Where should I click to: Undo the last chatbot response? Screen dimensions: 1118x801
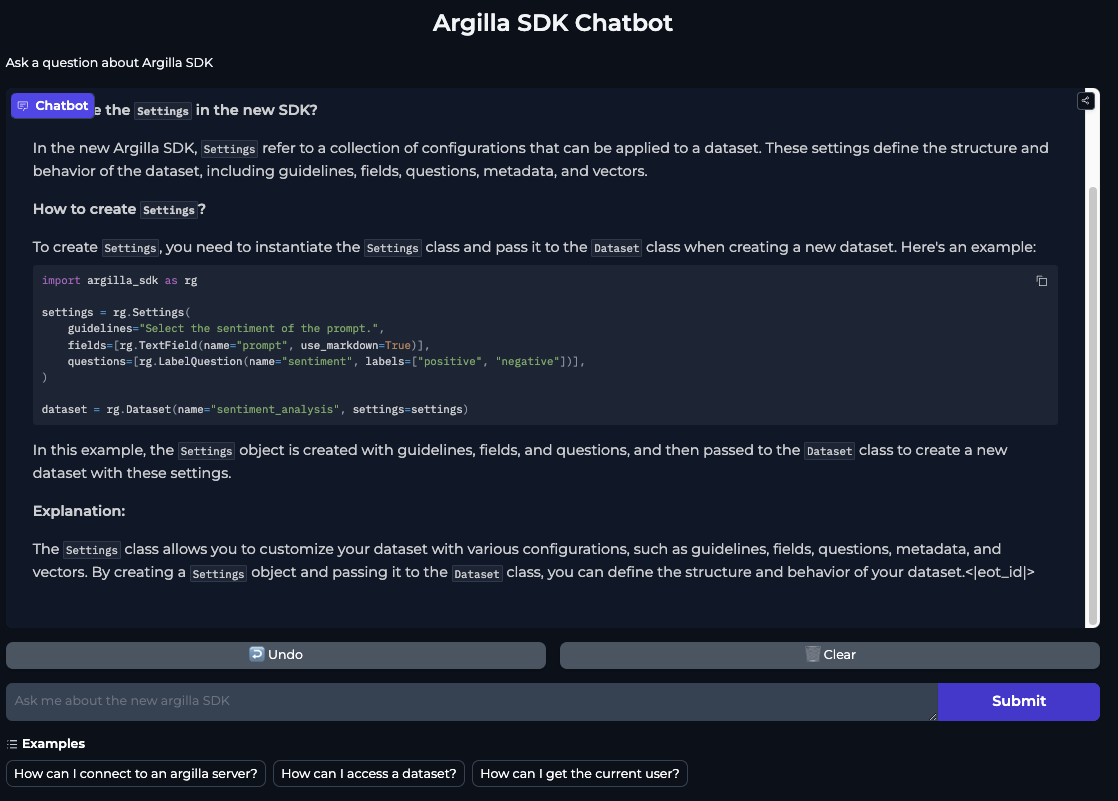coord(275,655)
